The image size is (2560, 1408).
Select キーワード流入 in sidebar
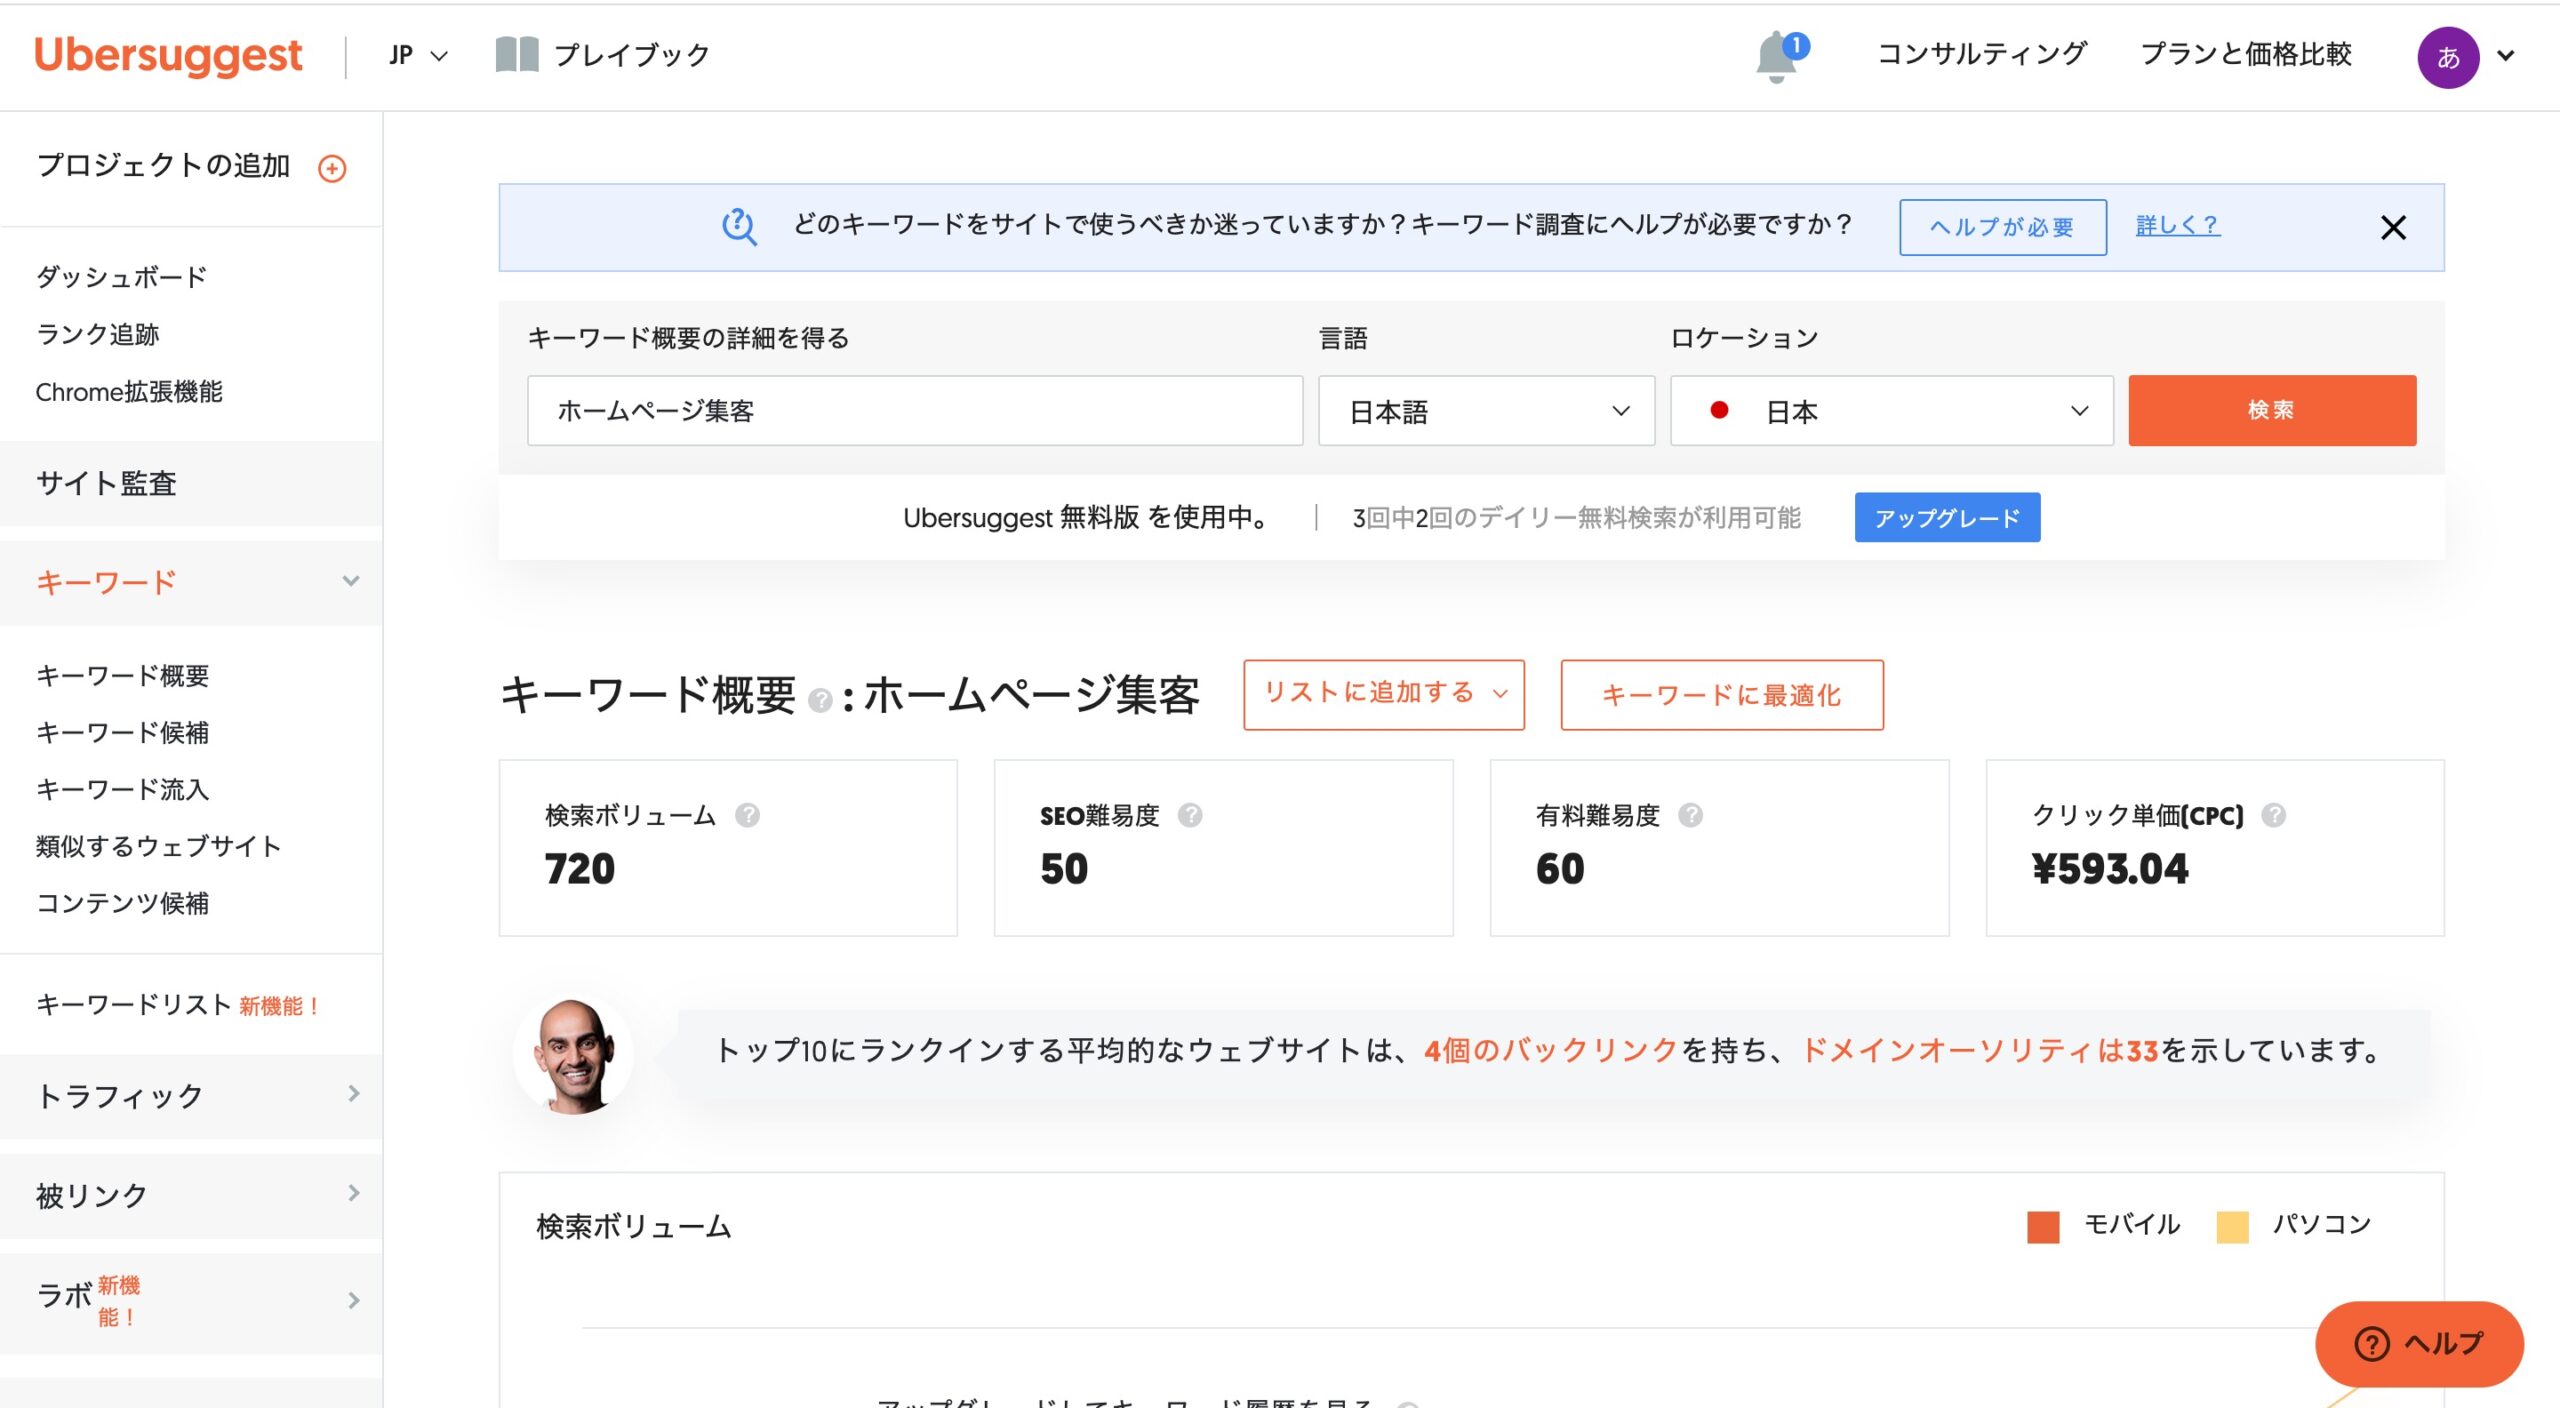(122, 789)
